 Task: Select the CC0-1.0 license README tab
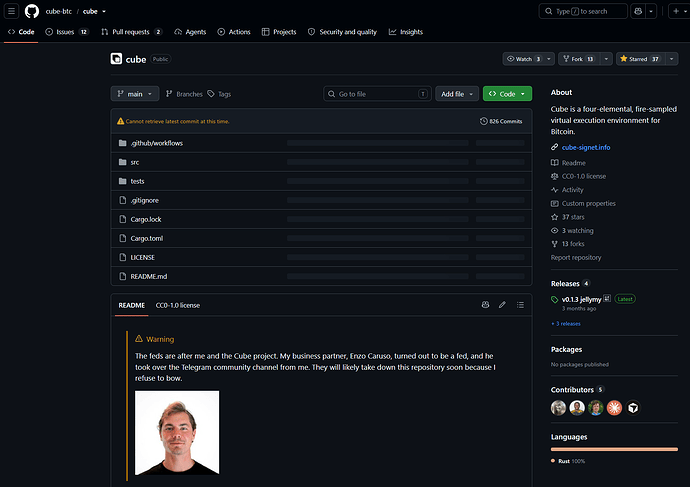pyautogui.click(x=177, y=305)
